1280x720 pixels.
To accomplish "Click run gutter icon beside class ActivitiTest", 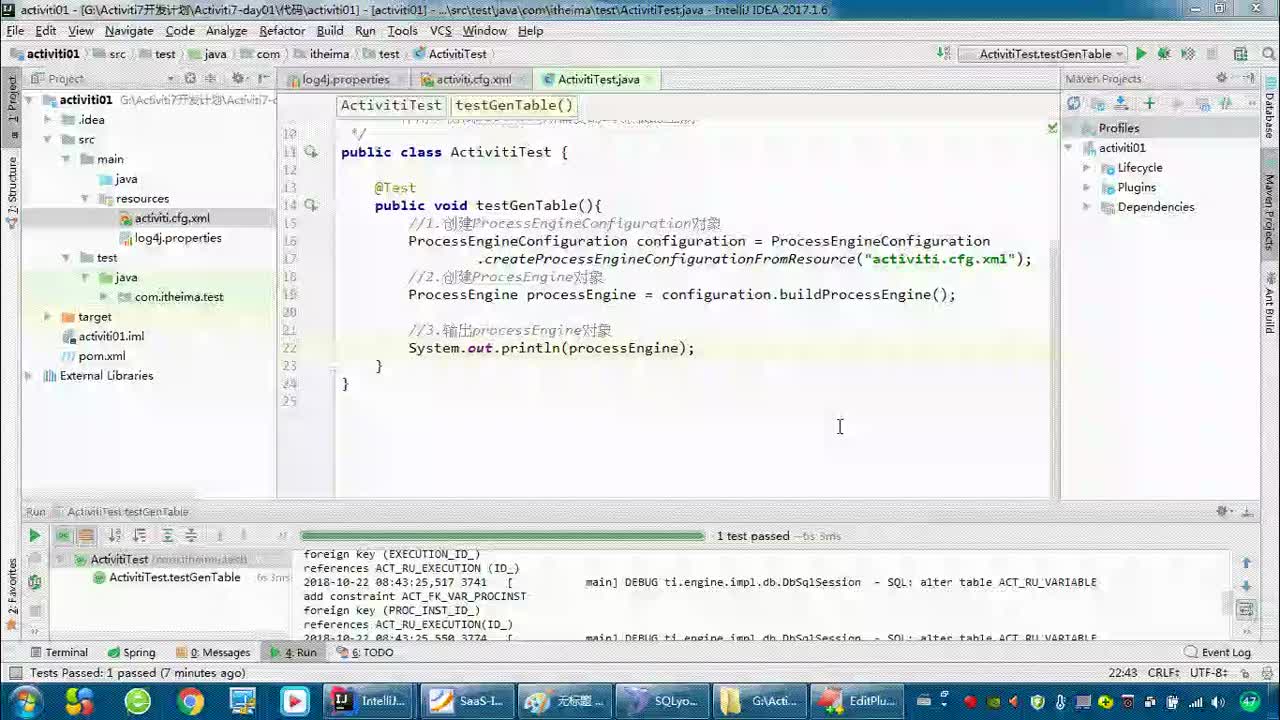I will 311,152.
